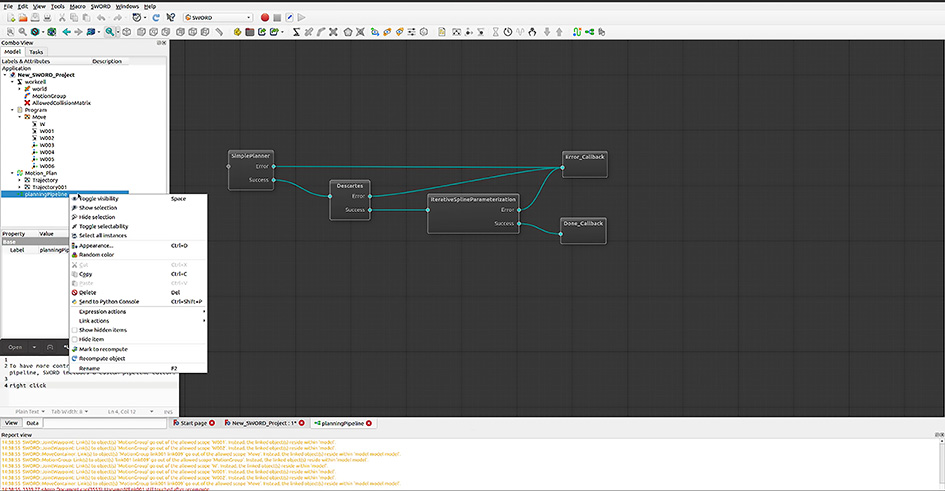Click the What's This help cursor icon

click(x=169, y=17)
